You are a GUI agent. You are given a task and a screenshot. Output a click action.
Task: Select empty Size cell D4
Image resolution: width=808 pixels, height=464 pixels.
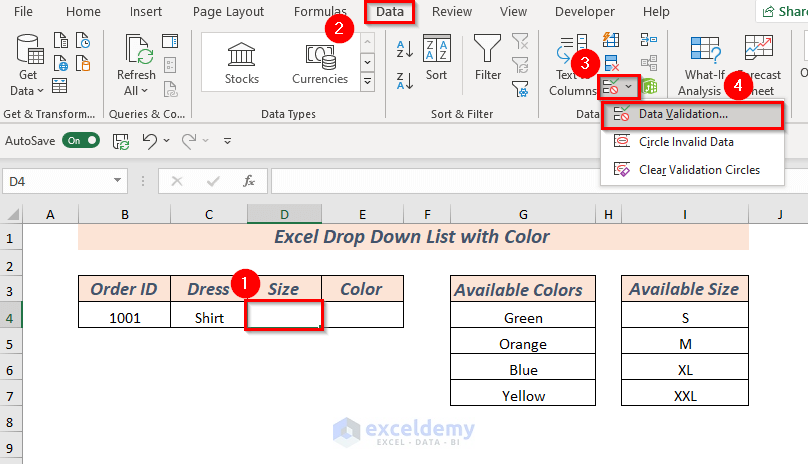[284, 315]
